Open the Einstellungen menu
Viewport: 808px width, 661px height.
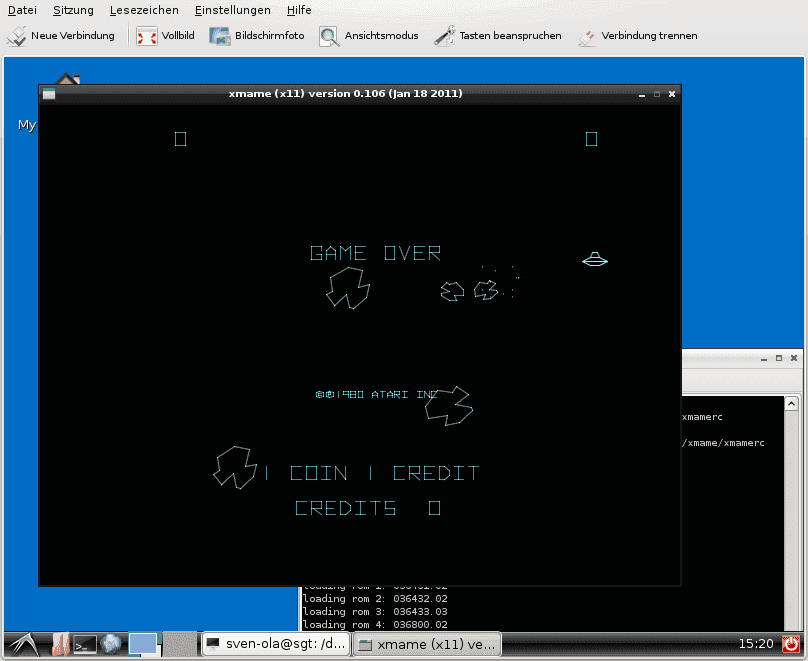tap(232, 10)
